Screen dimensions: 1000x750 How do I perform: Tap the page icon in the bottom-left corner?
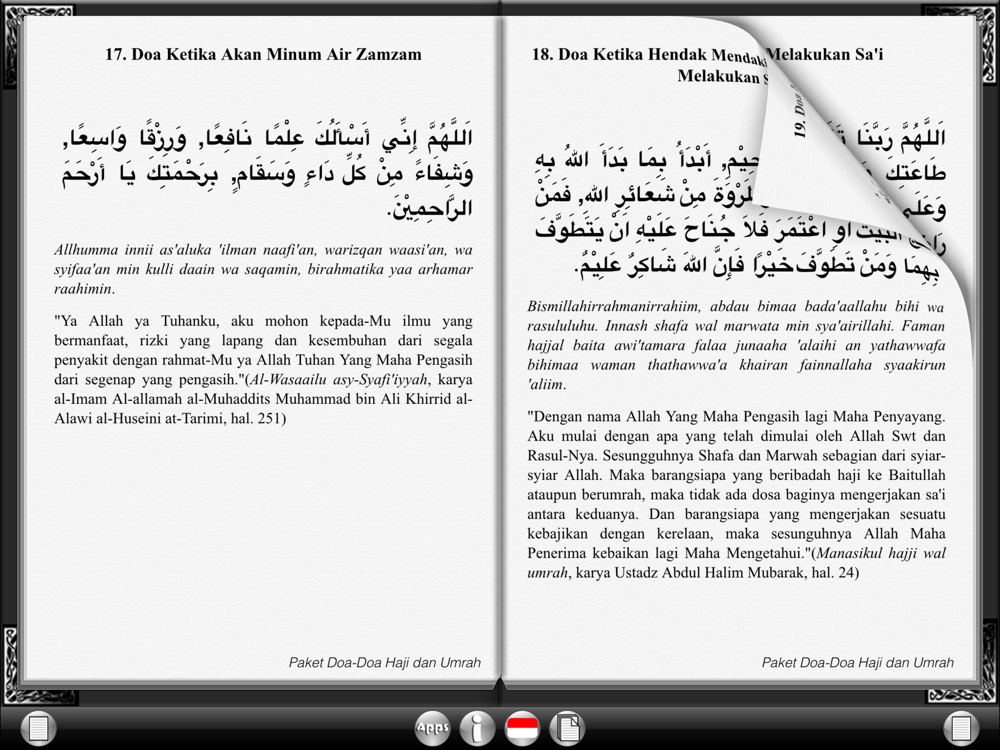(38, 728)
